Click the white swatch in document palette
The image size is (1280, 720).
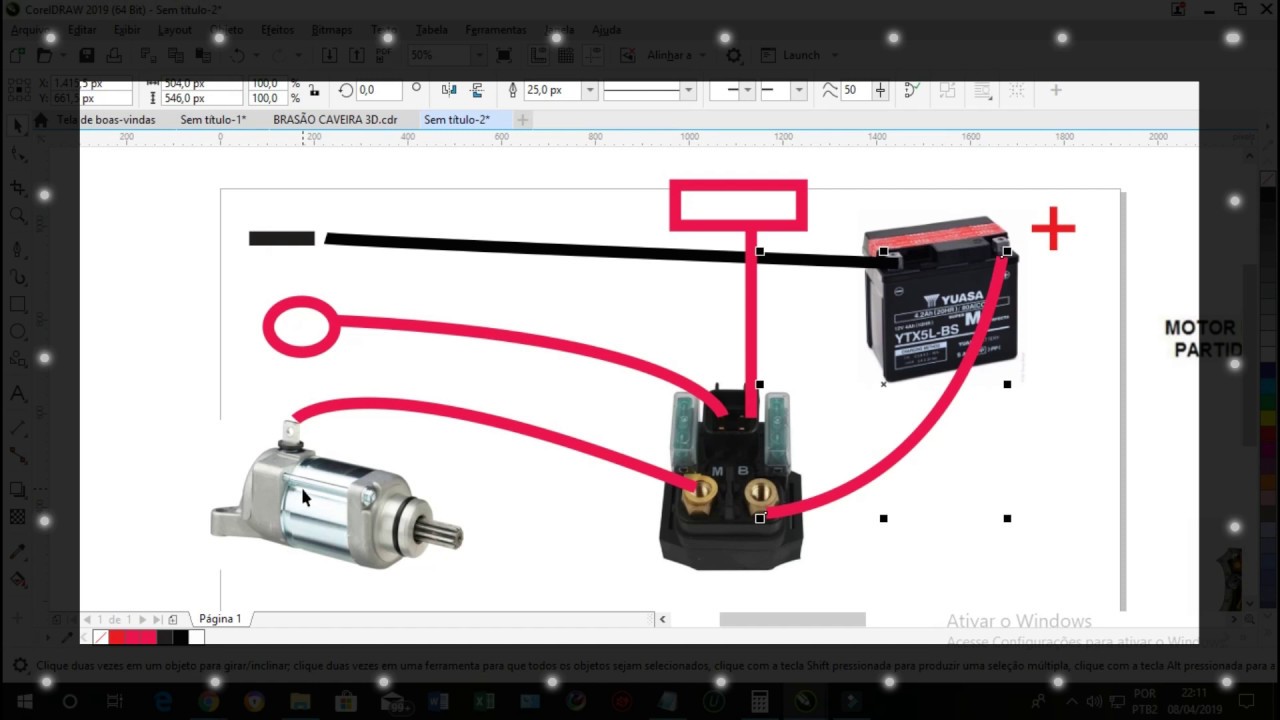[x=196, y=637]
